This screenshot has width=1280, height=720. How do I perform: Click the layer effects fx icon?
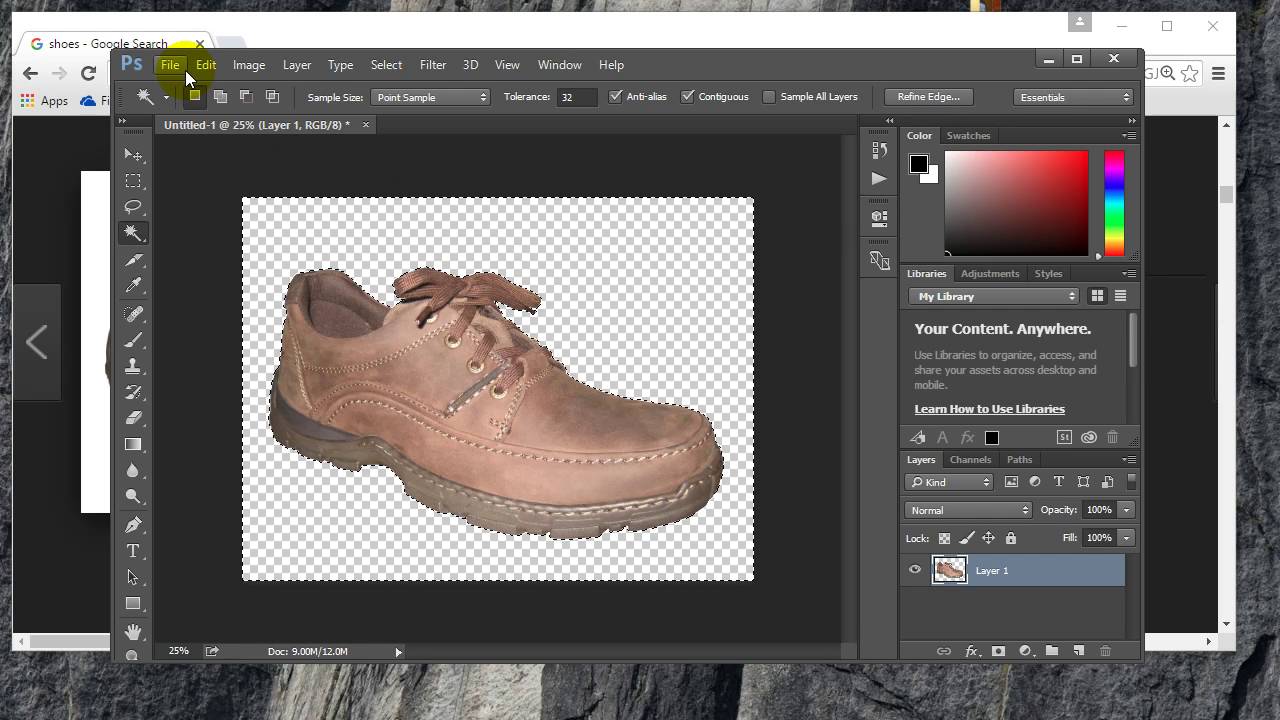pyautogui.click(x=970, y=651)
